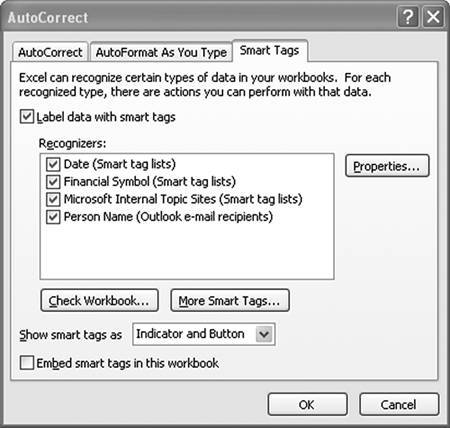Select the Smart Tags tab
The width and height of the screenshot is (450, 428).
[x=269, y=51]
